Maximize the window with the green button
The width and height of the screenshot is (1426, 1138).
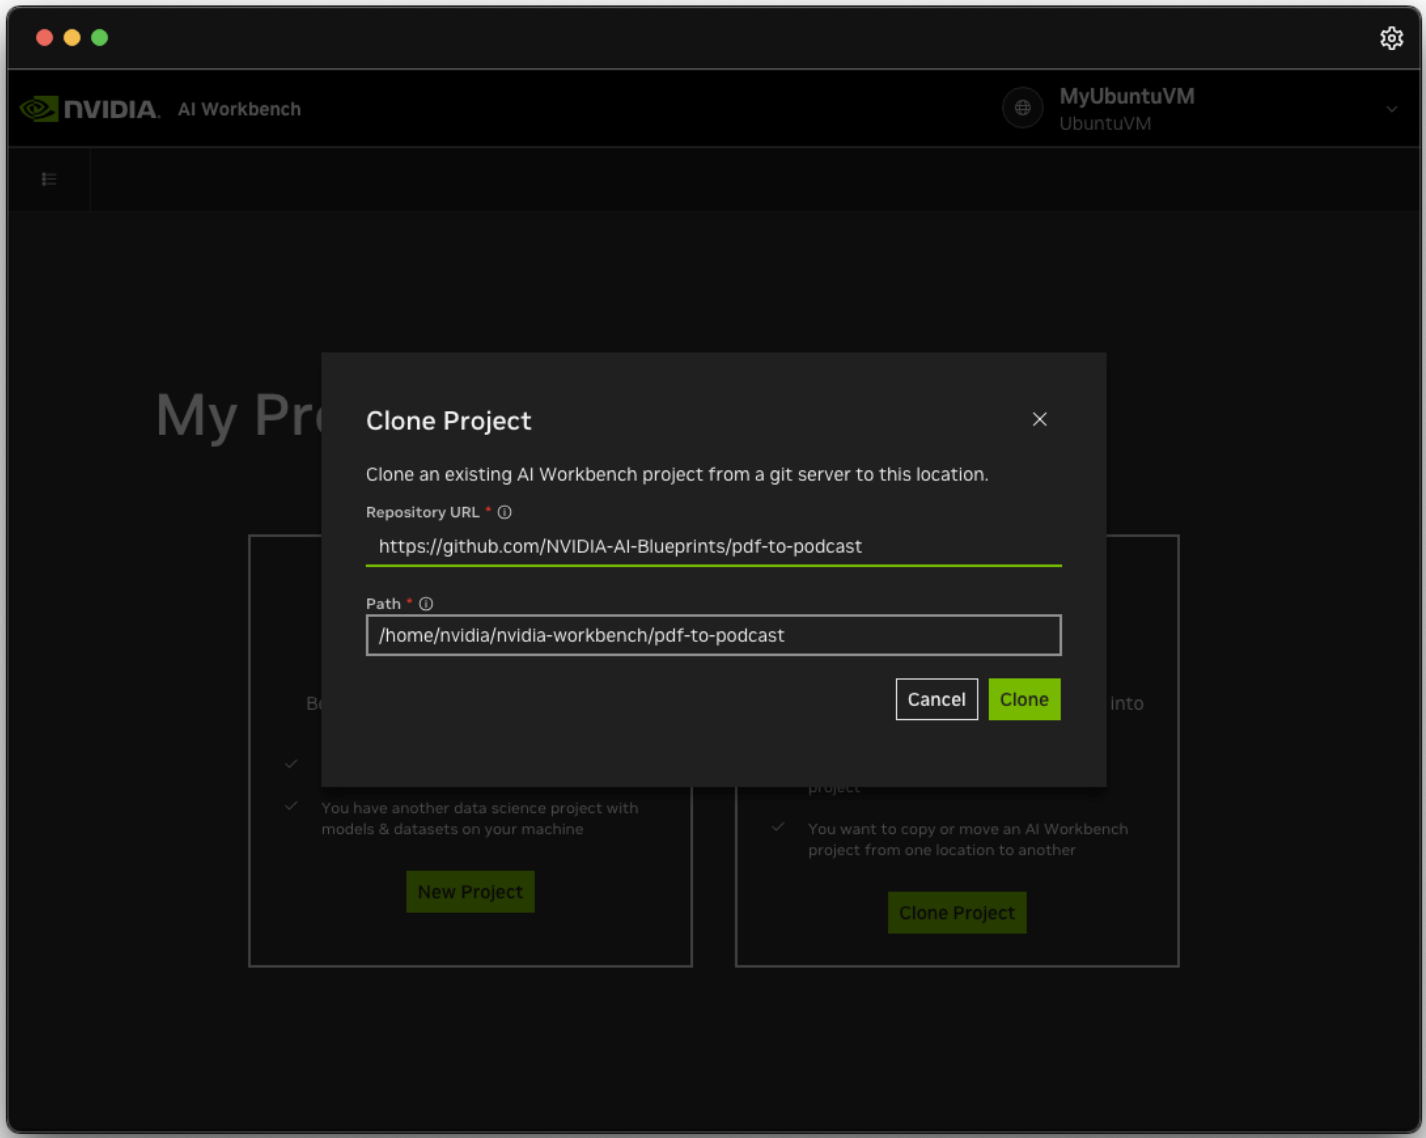pos(100,38)
